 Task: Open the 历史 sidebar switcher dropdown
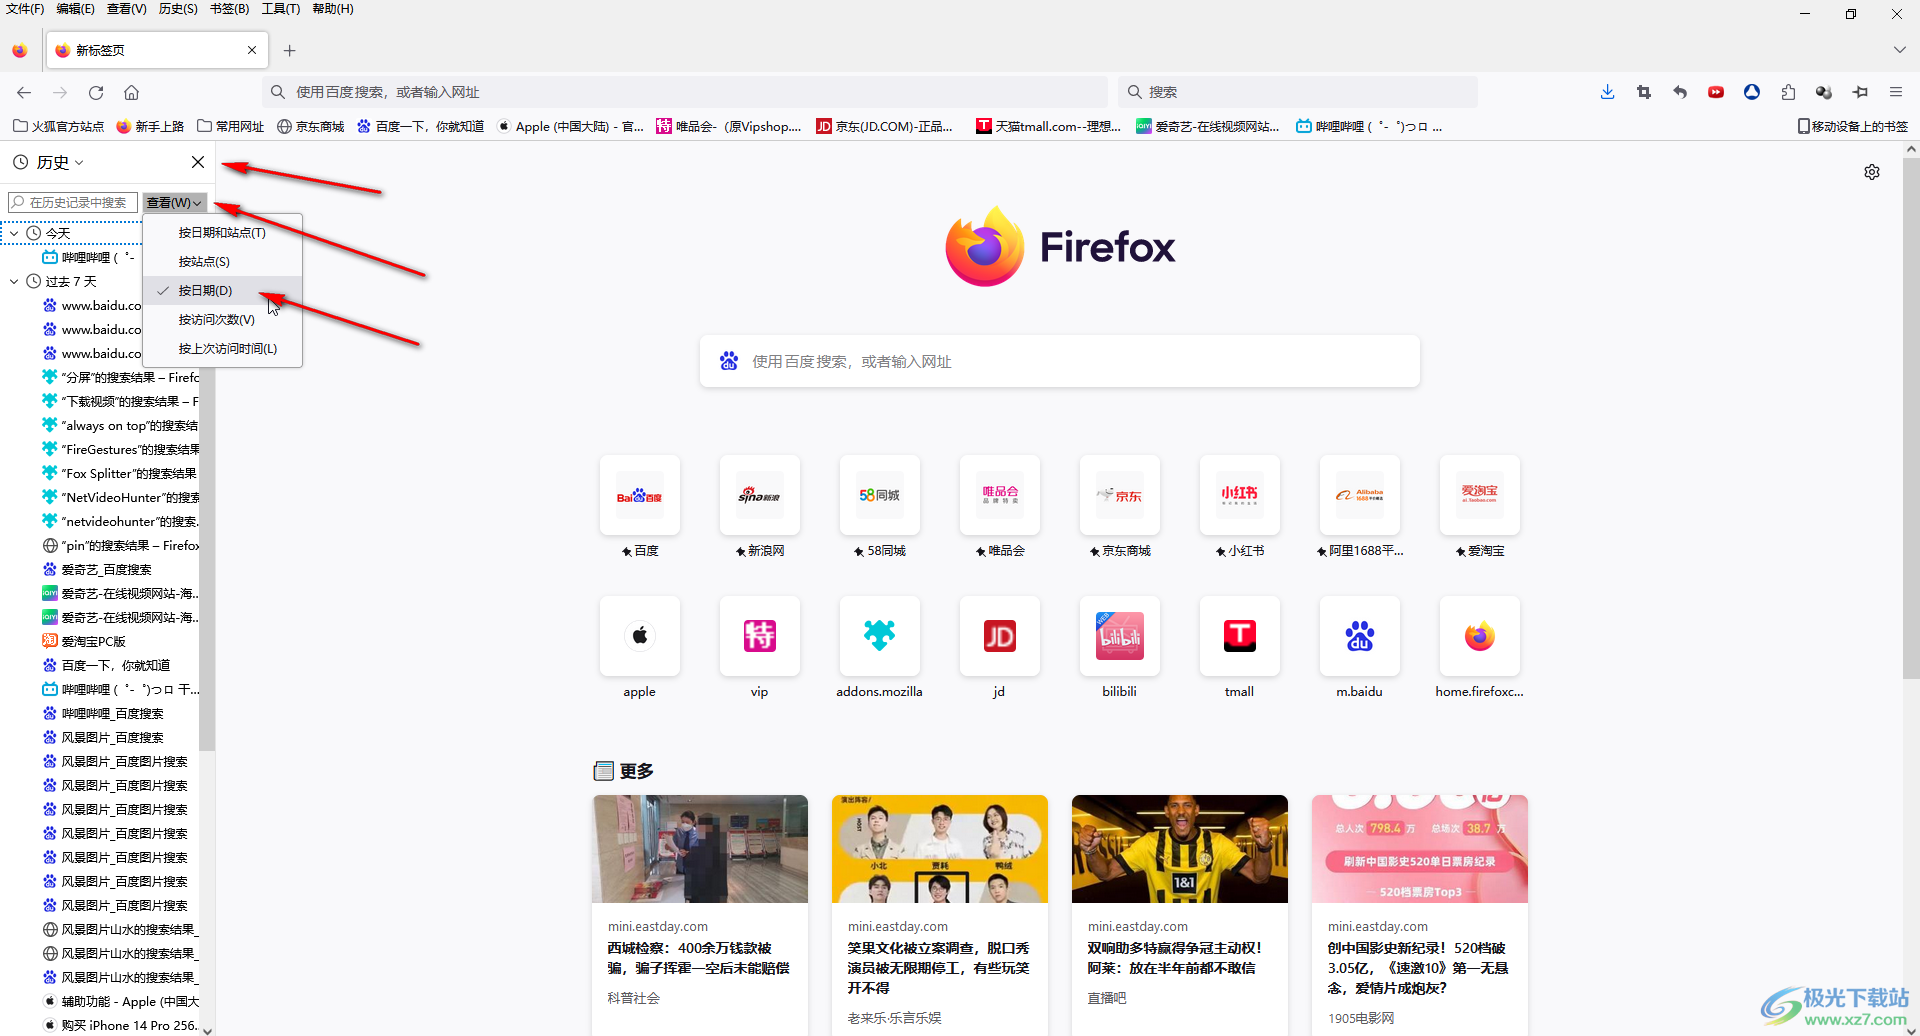pyautogui.click(x=48, y=162)
